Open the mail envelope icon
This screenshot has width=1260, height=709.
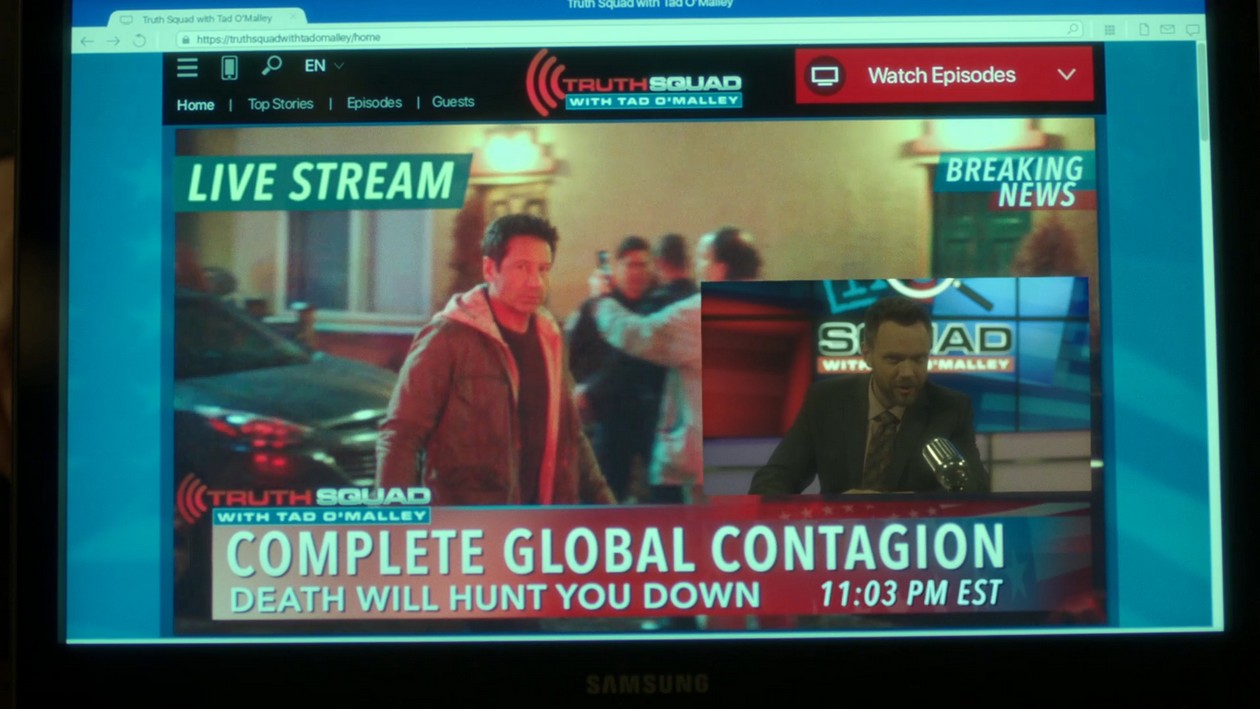tap(1167, 30)
